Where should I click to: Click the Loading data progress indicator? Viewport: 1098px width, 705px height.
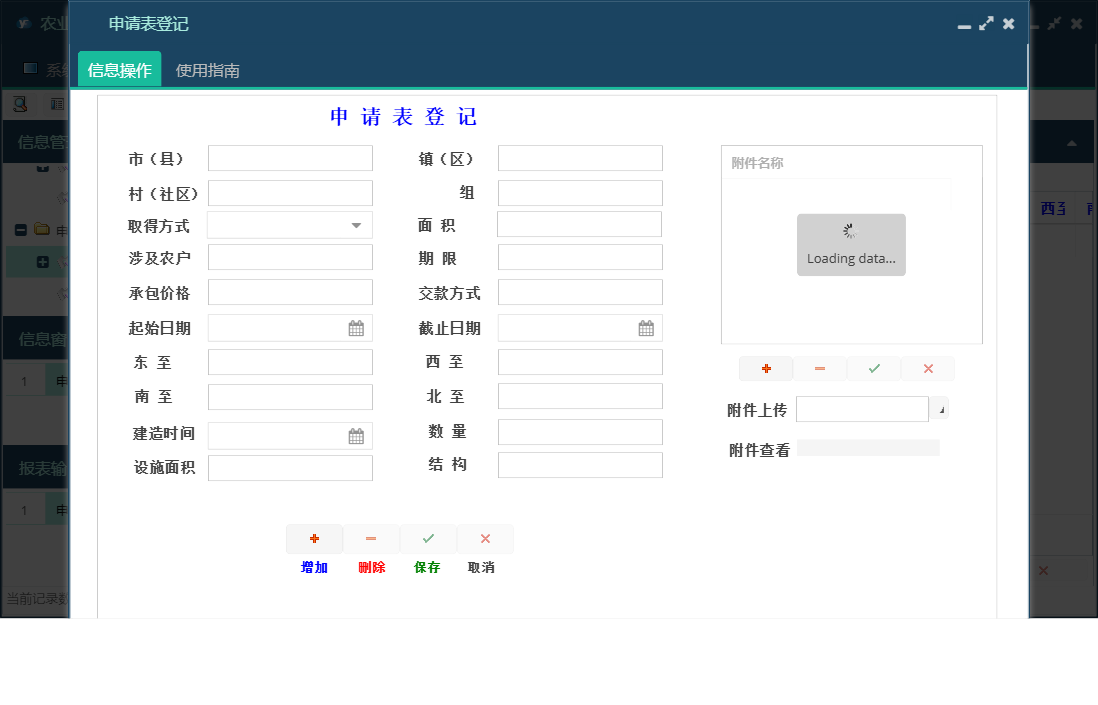851,244
